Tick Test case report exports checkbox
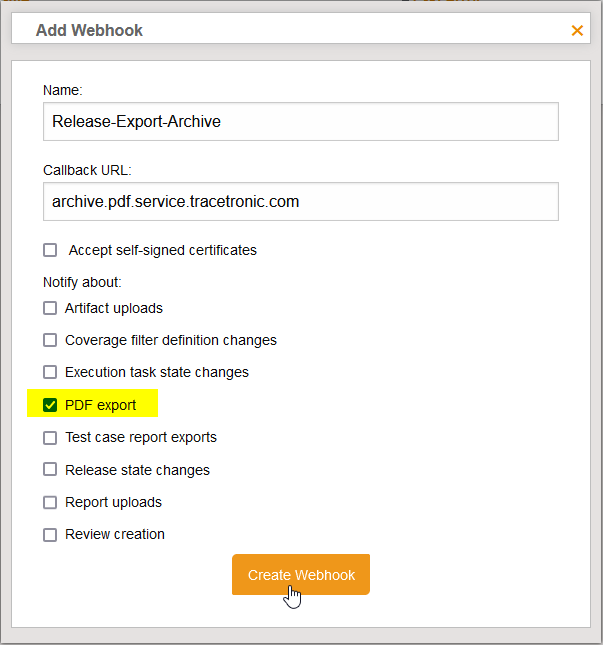 pos(50,438)
